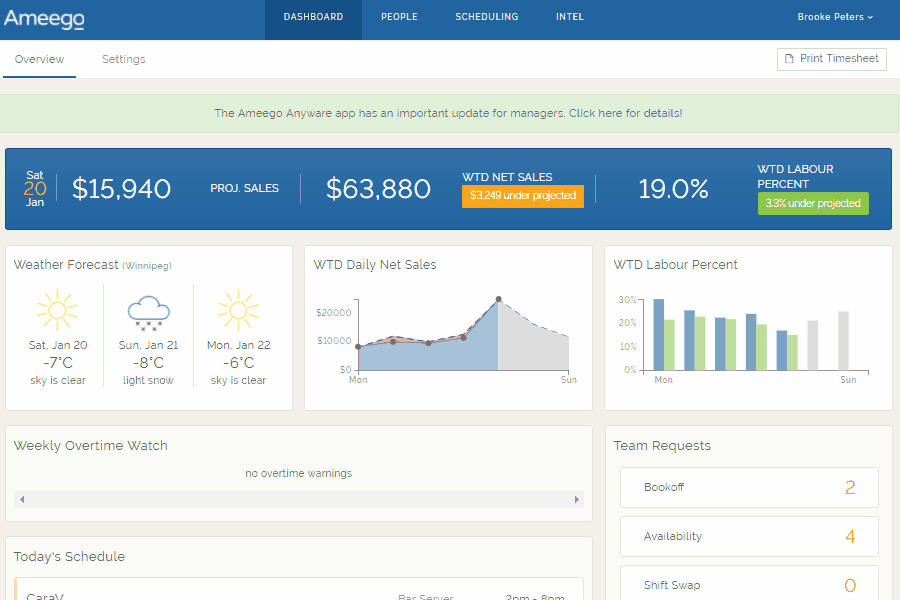Expand the Bookoff team requests row
Screen dimensions: 900x600
tap(748, 487)
